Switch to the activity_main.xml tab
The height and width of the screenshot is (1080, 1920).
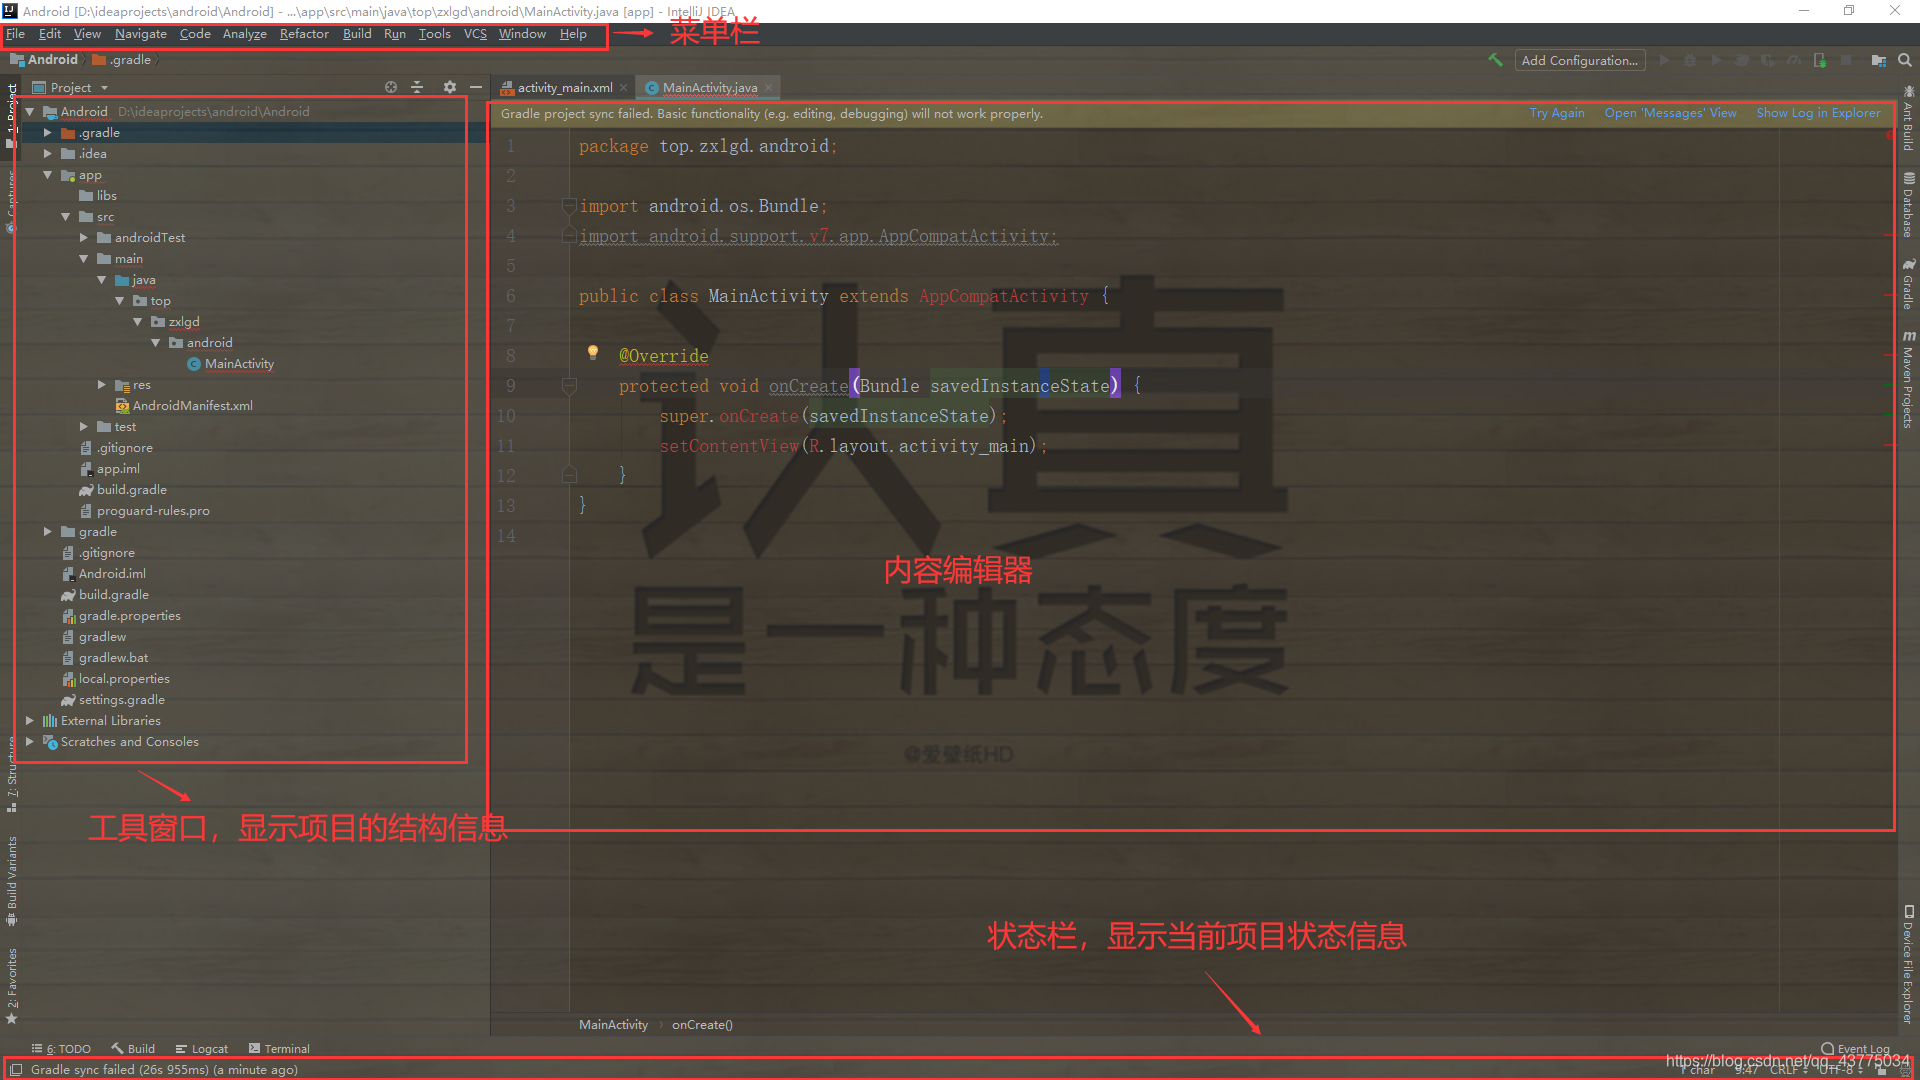pyautogui.click(x=564, y=88)
